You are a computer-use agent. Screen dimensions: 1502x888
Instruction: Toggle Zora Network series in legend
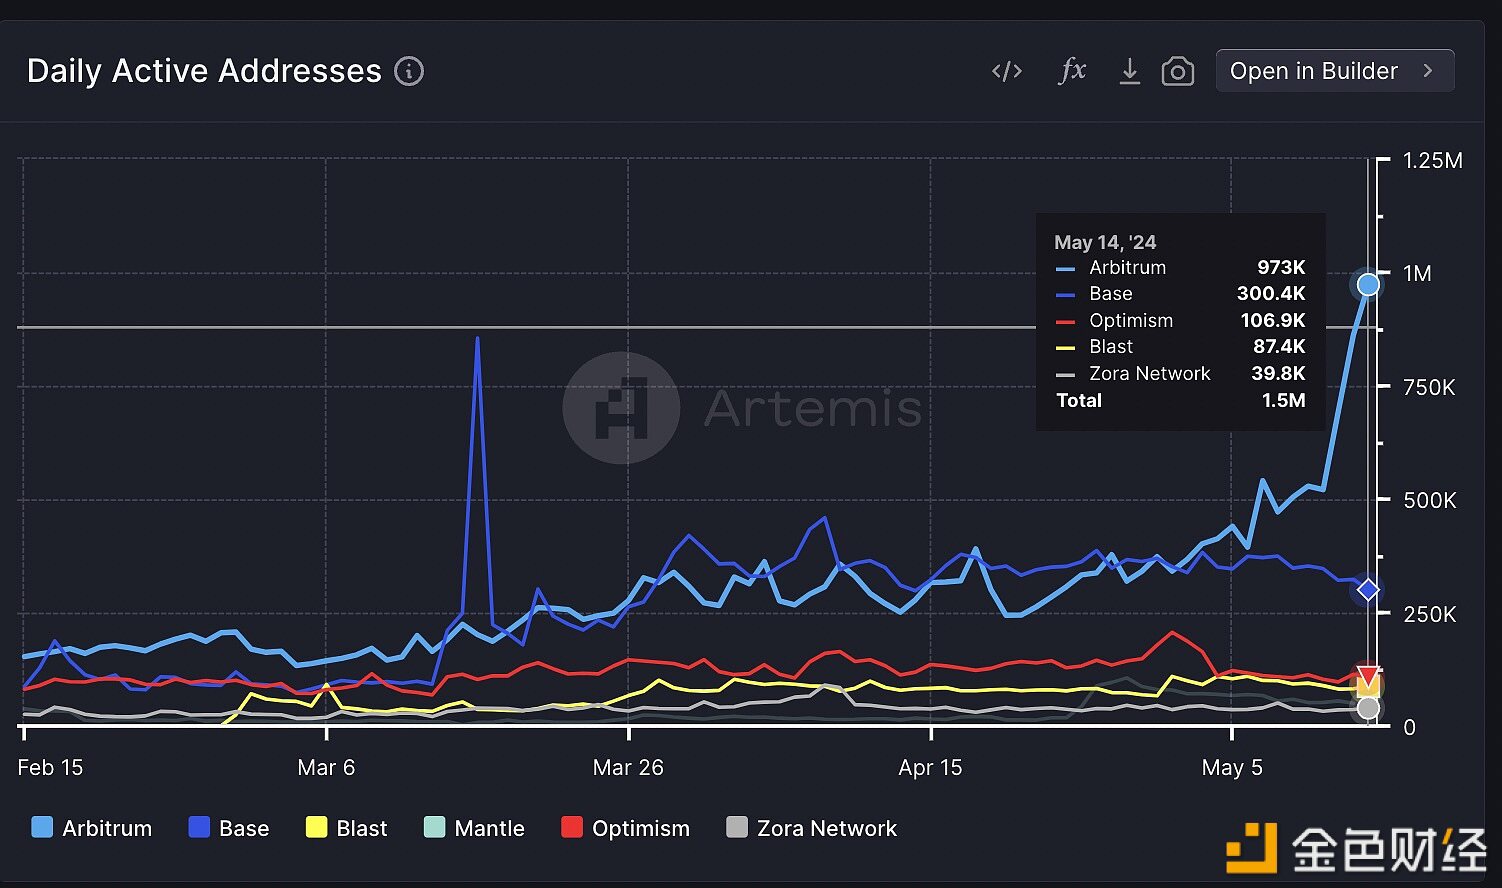(x=812, y=828)
